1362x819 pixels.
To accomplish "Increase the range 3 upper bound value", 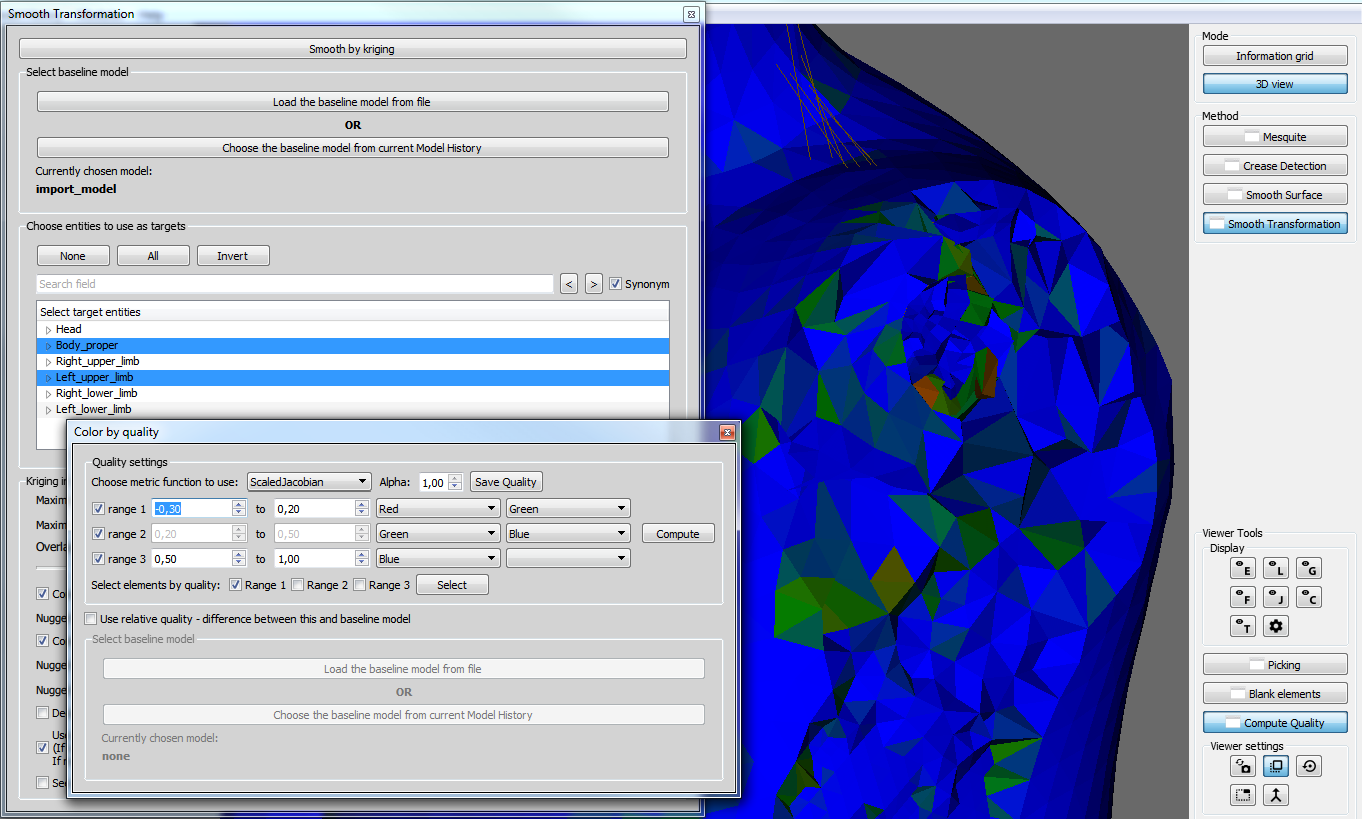I will coord(362,555).
